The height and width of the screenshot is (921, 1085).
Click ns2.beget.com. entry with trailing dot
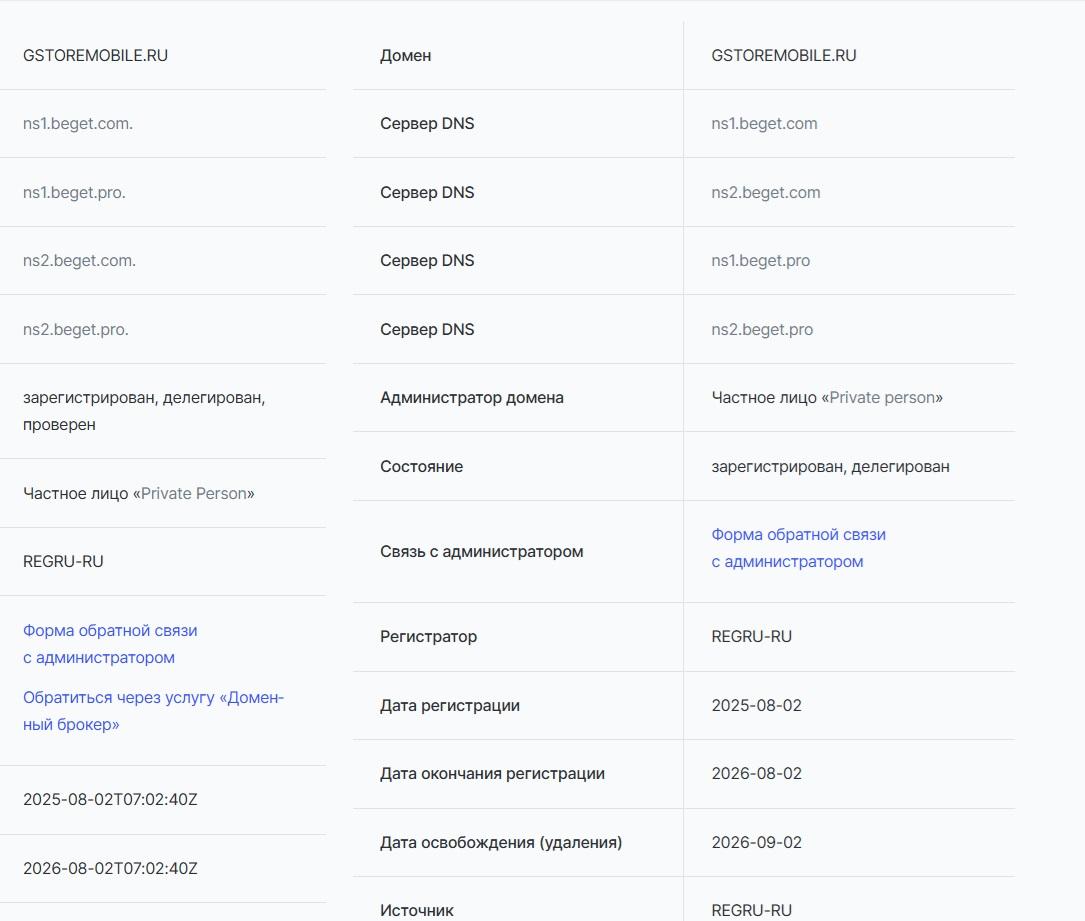(x=79, y=261)
